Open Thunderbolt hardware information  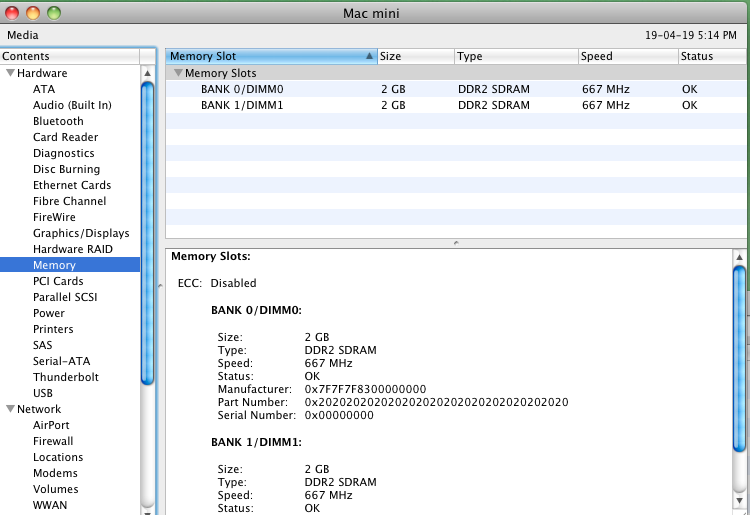point(67,377)
